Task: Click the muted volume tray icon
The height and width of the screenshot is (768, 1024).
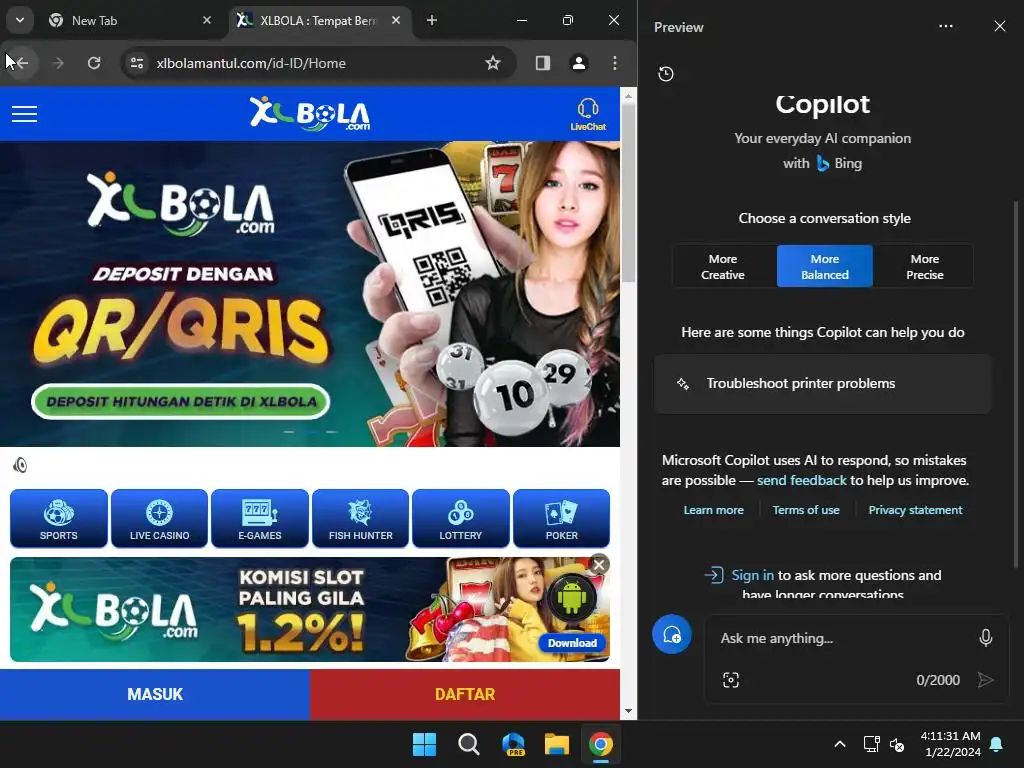Action: [x=897, y=744]
